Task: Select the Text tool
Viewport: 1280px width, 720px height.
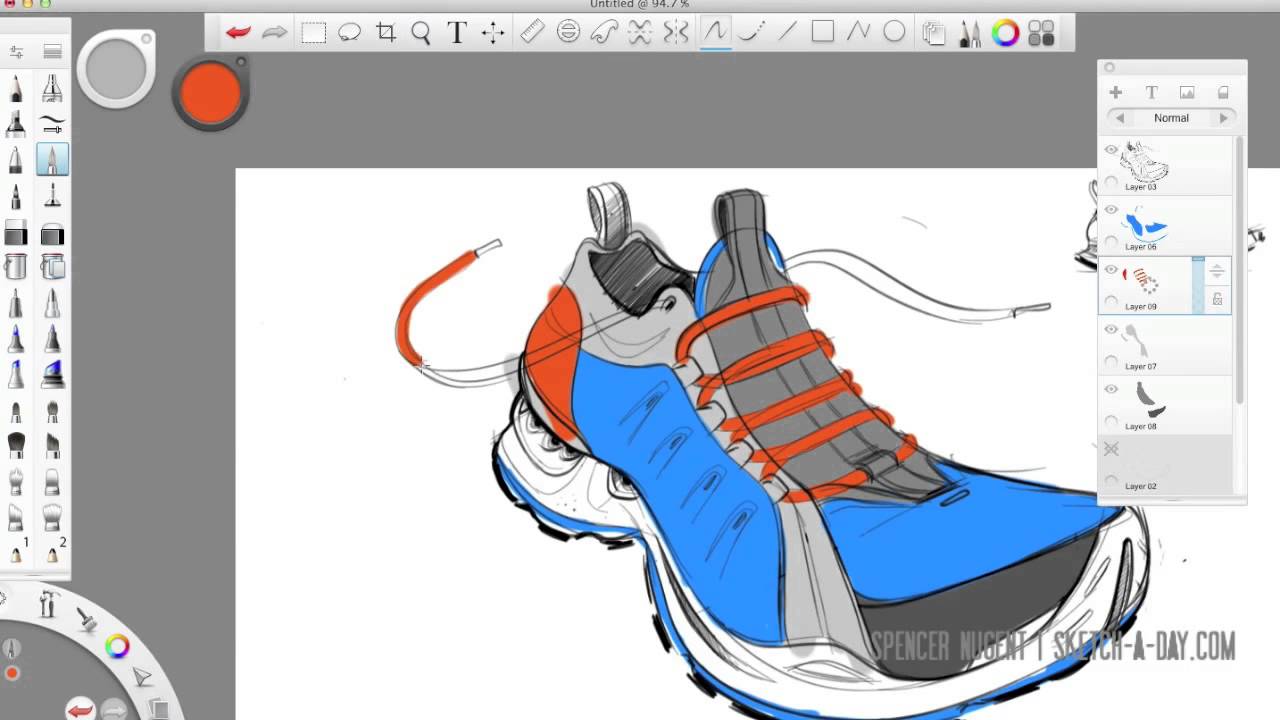Action: [x=457, y=32]
